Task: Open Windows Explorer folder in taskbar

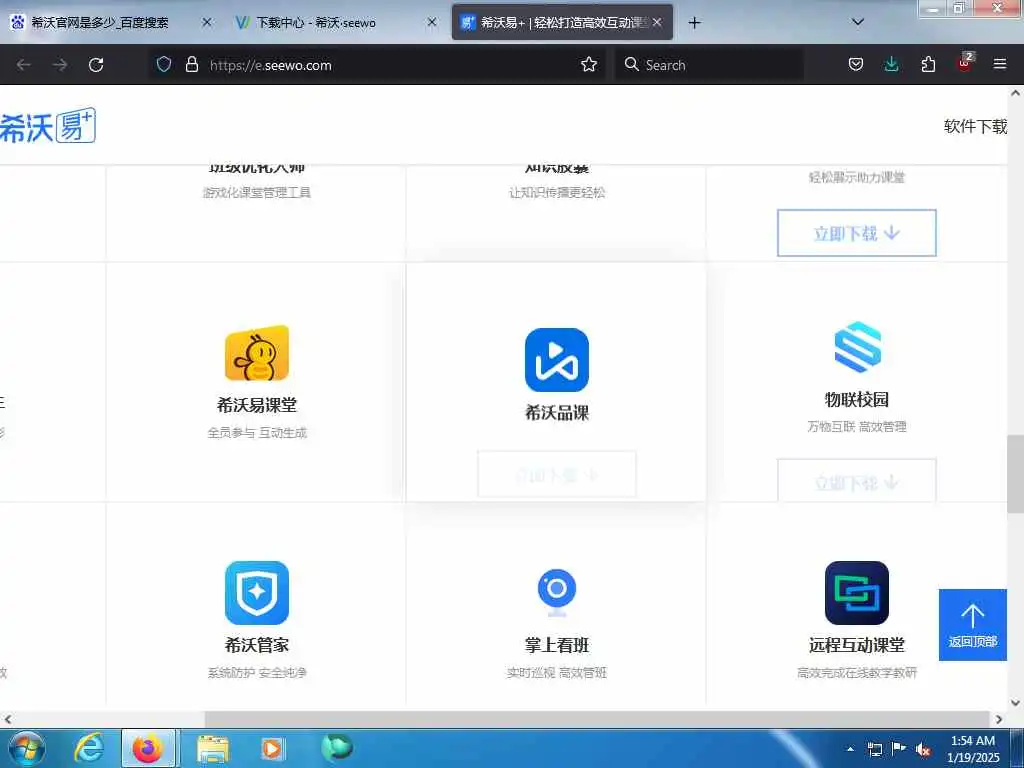Action: pyautogui.click(x=213, y=748)
